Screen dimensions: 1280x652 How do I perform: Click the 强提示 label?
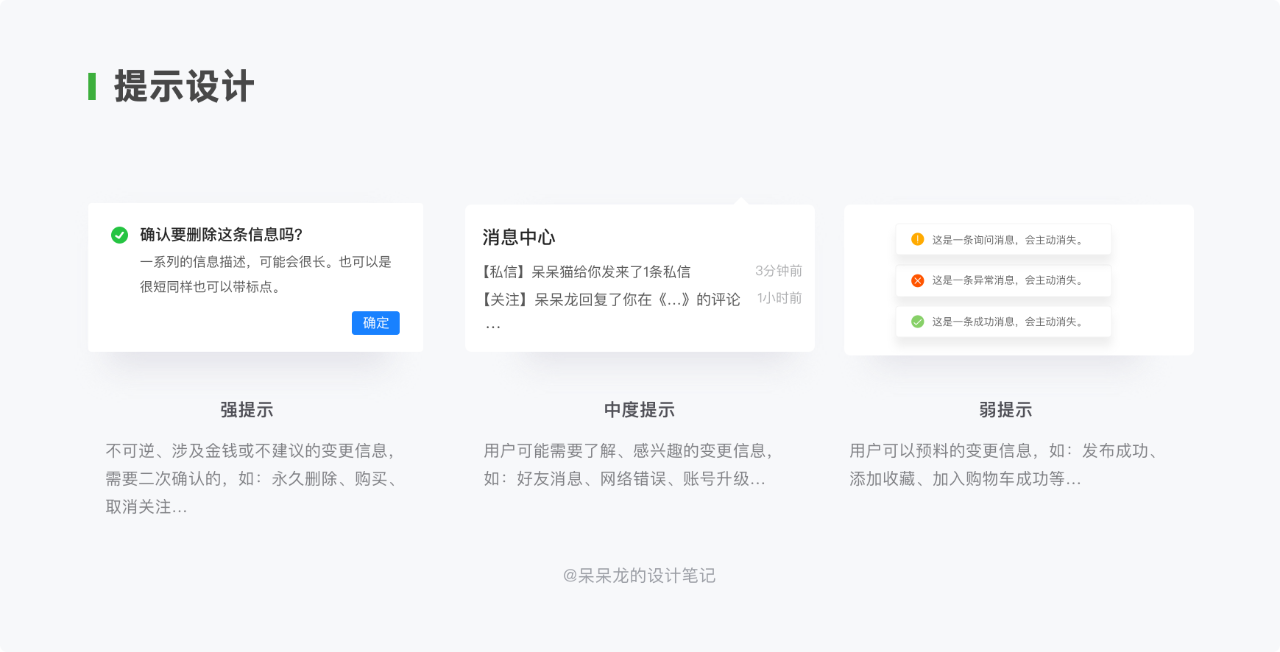click(247, 410)
